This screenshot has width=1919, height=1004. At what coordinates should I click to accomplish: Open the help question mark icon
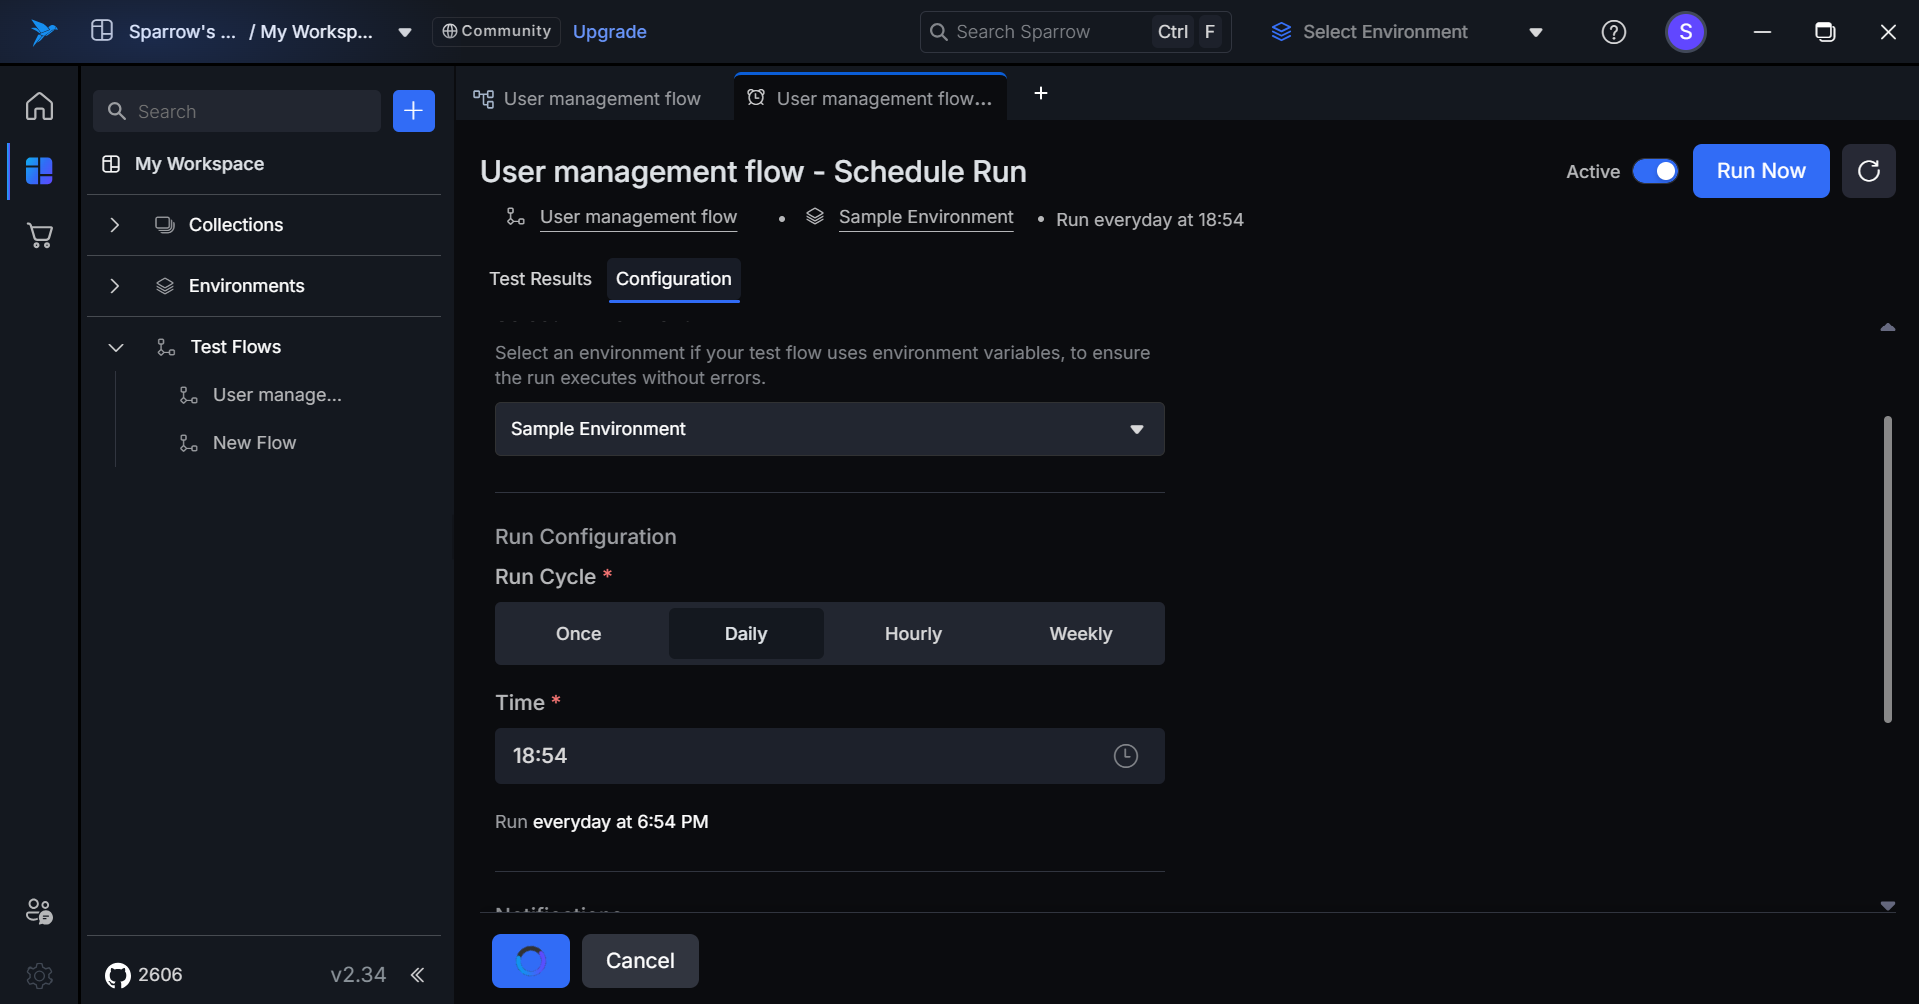pos(1613,32)
